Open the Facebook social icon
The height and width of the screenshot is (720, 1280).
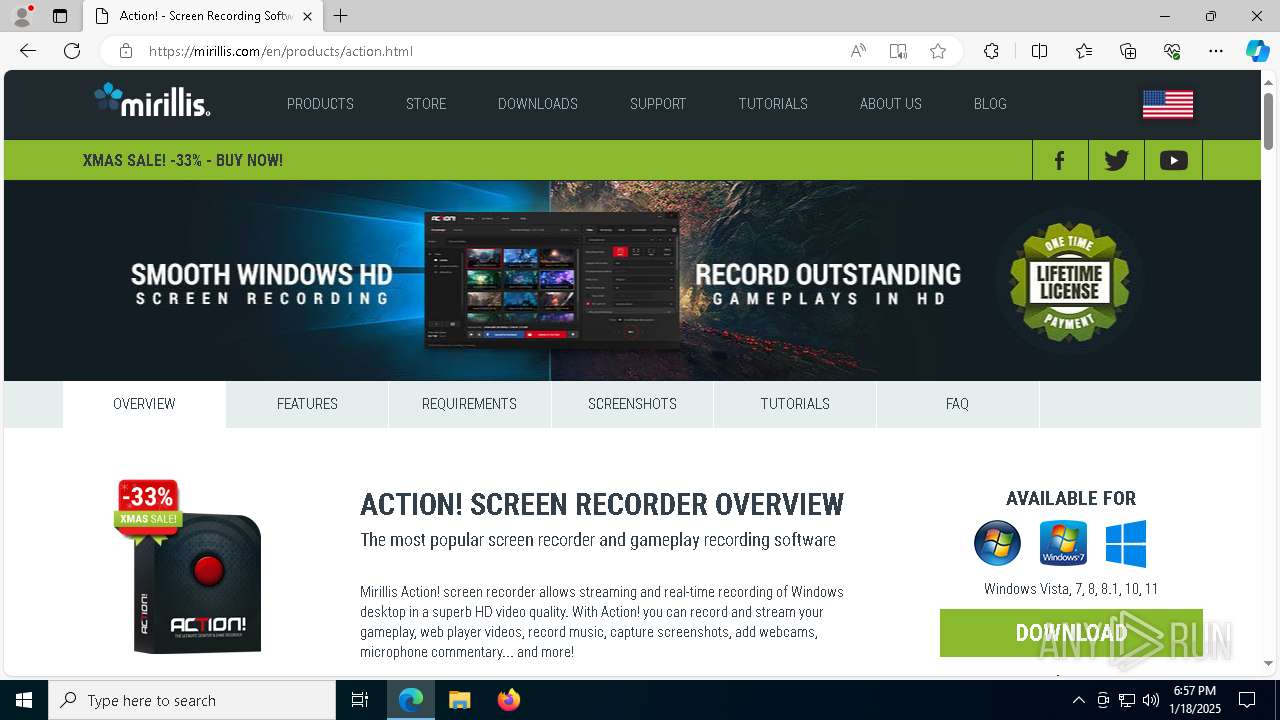click(1060, 160)
